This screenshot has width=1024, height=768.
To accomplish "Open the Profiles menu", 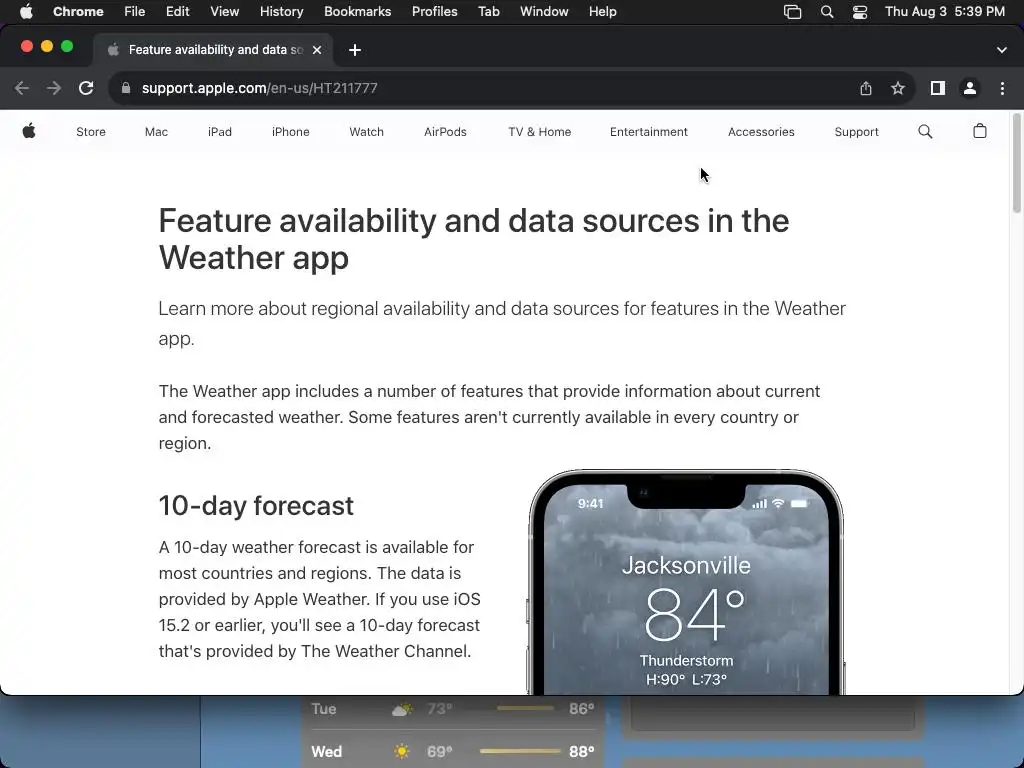I will click(434, 12).
